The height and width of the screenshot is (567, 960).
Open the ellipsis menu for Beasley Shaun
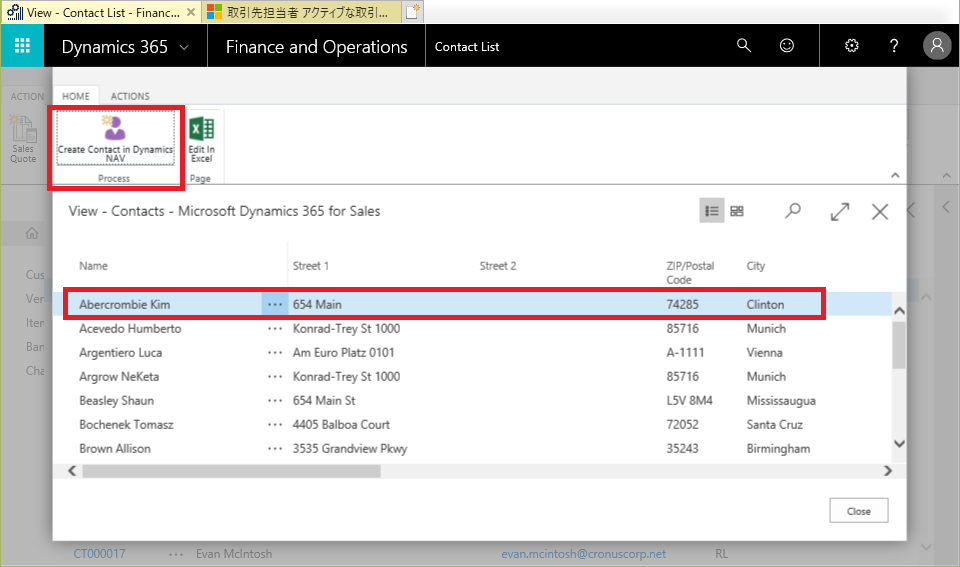(275, 400)
